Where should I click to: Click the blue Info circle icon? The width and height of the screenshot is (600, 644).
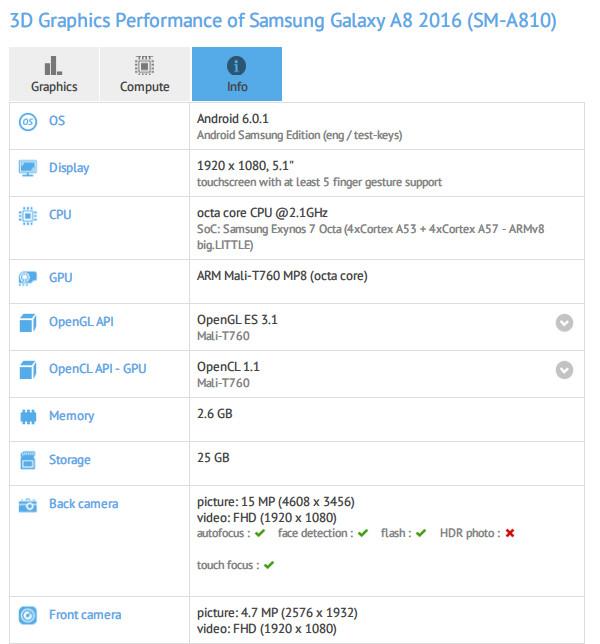pos(237,65)
